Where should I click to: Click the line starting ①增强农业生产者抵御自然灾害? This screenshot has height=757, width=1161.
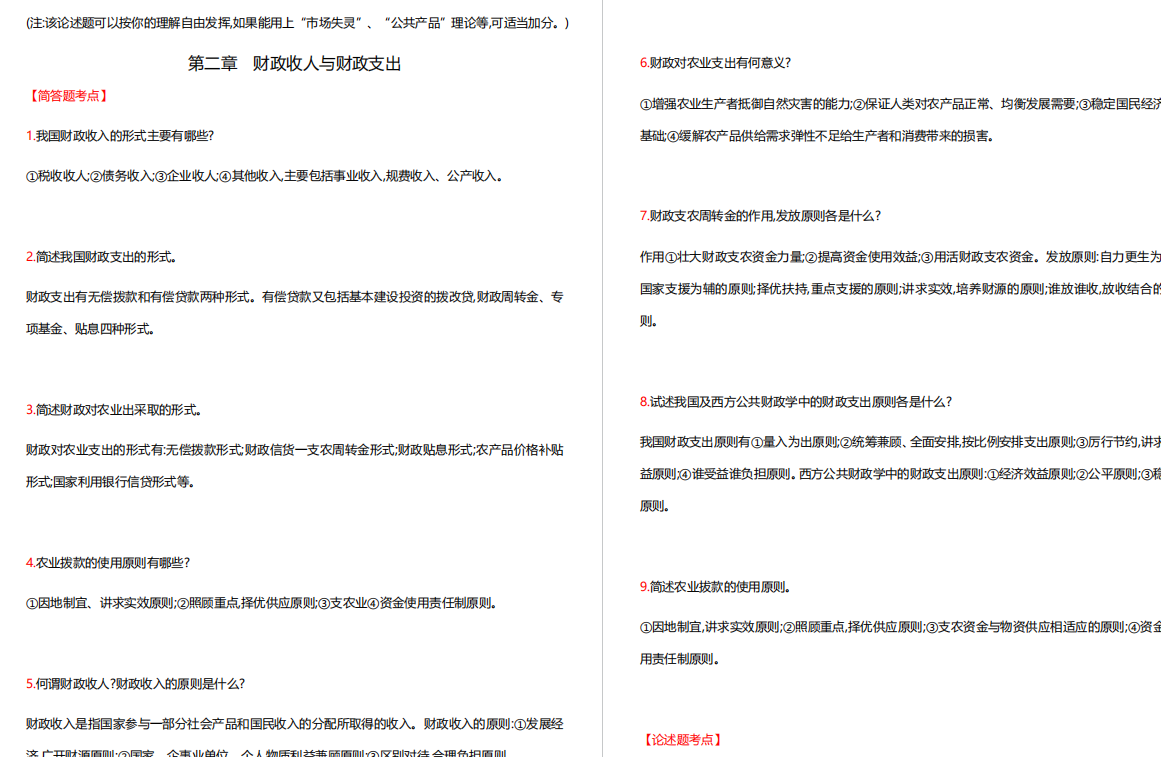click(x=900, y=104)
